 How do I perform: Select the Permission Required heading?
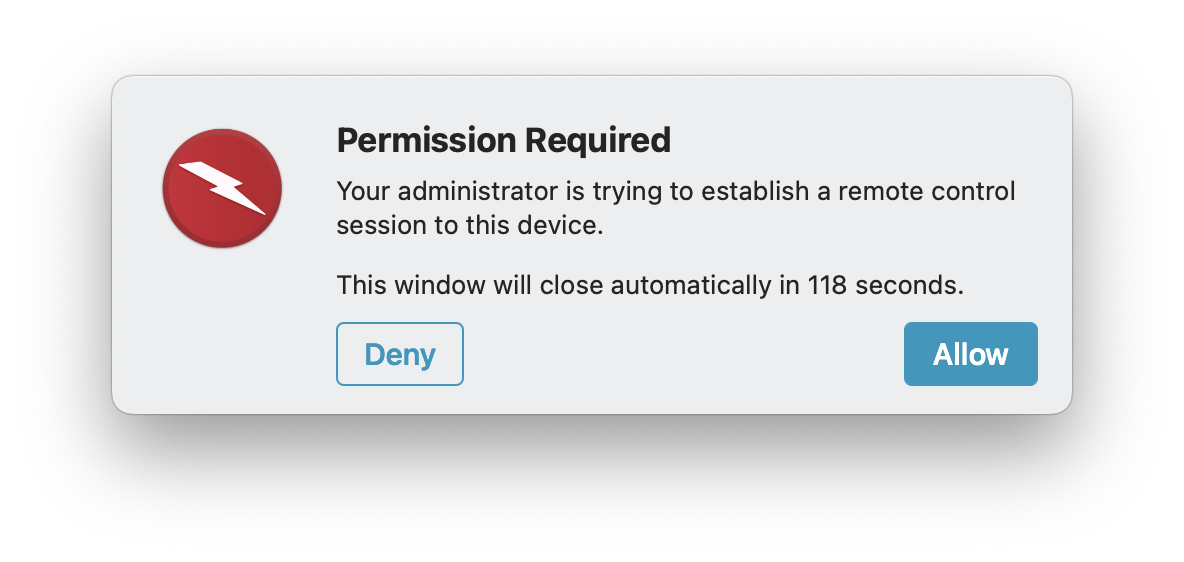tap(504, 140)
